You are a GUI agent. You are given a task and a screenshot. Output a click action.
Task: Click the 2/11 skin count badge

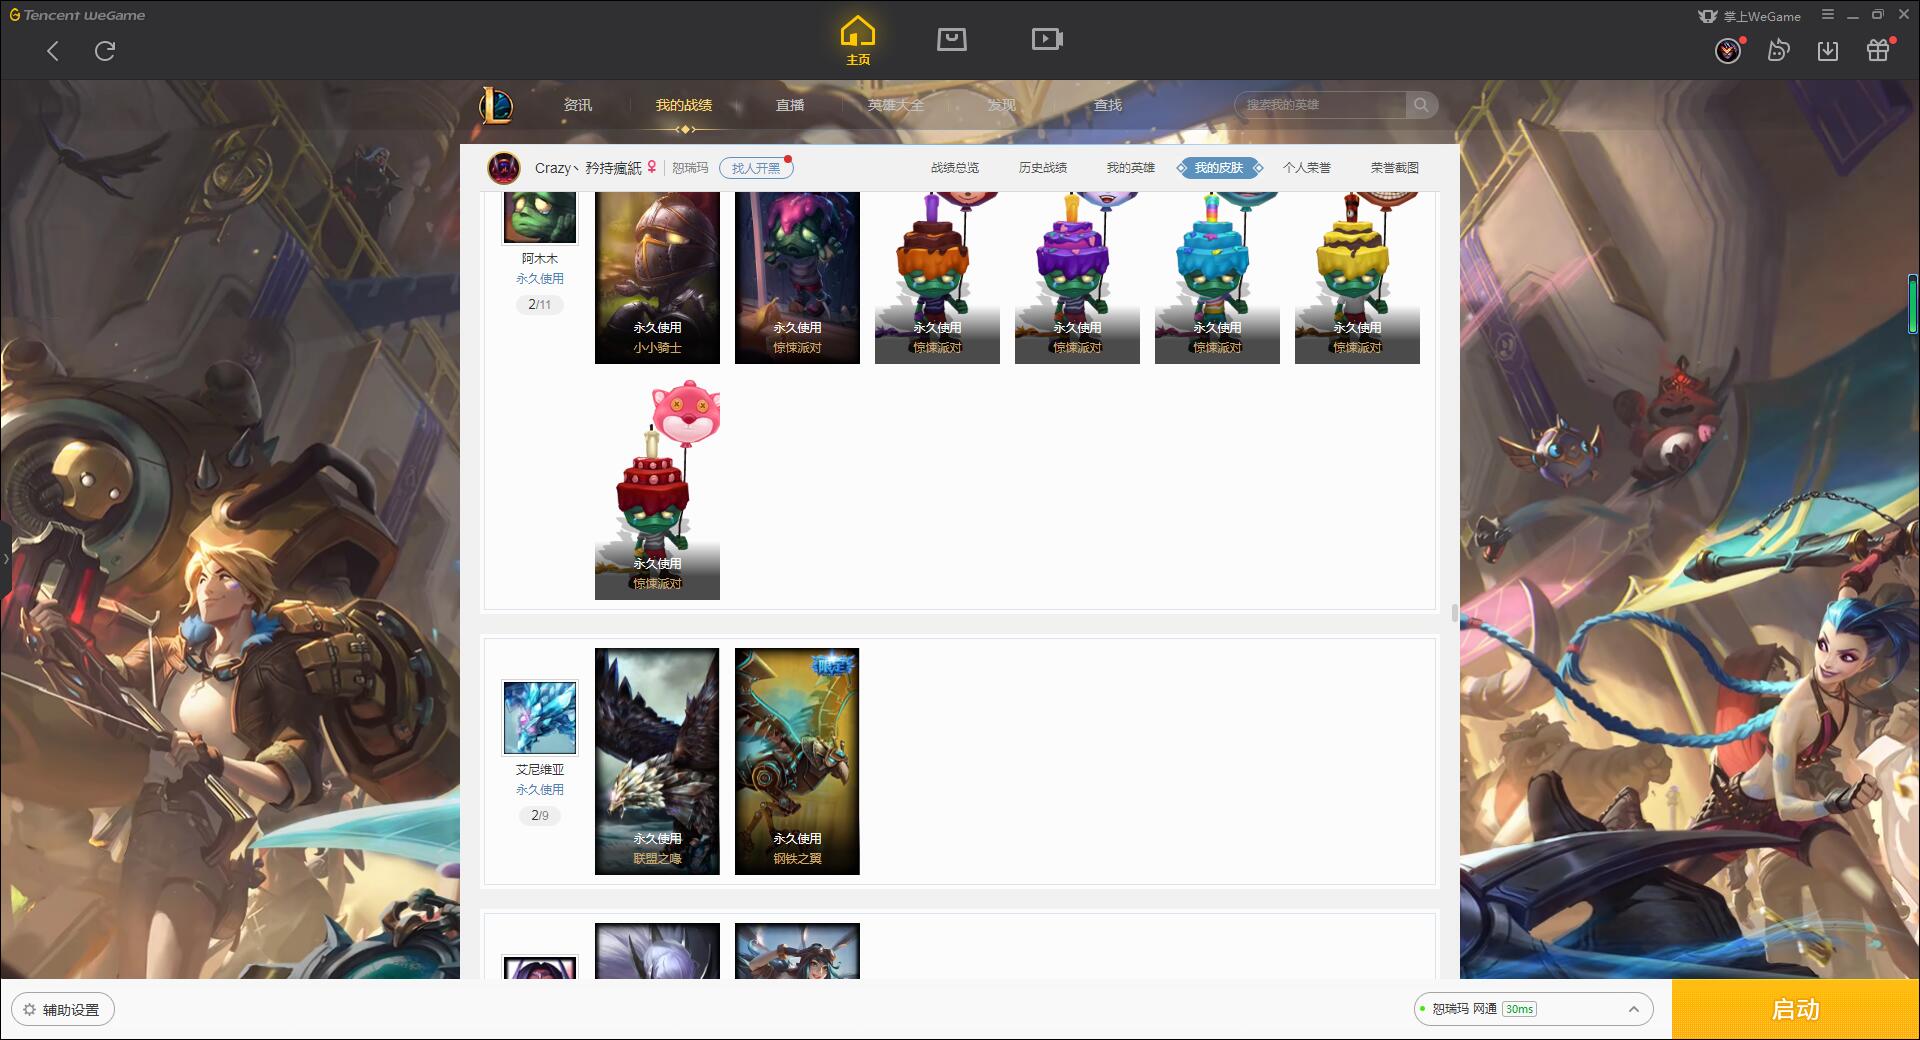(x=540, y=305)
